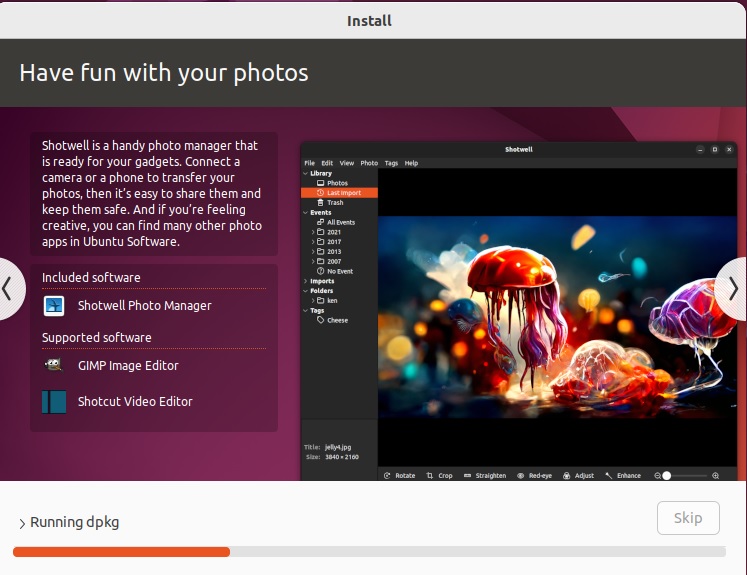747x575 pixels.
Task: Expand the Running dpkg details
Action: click(x=22, y=523)
